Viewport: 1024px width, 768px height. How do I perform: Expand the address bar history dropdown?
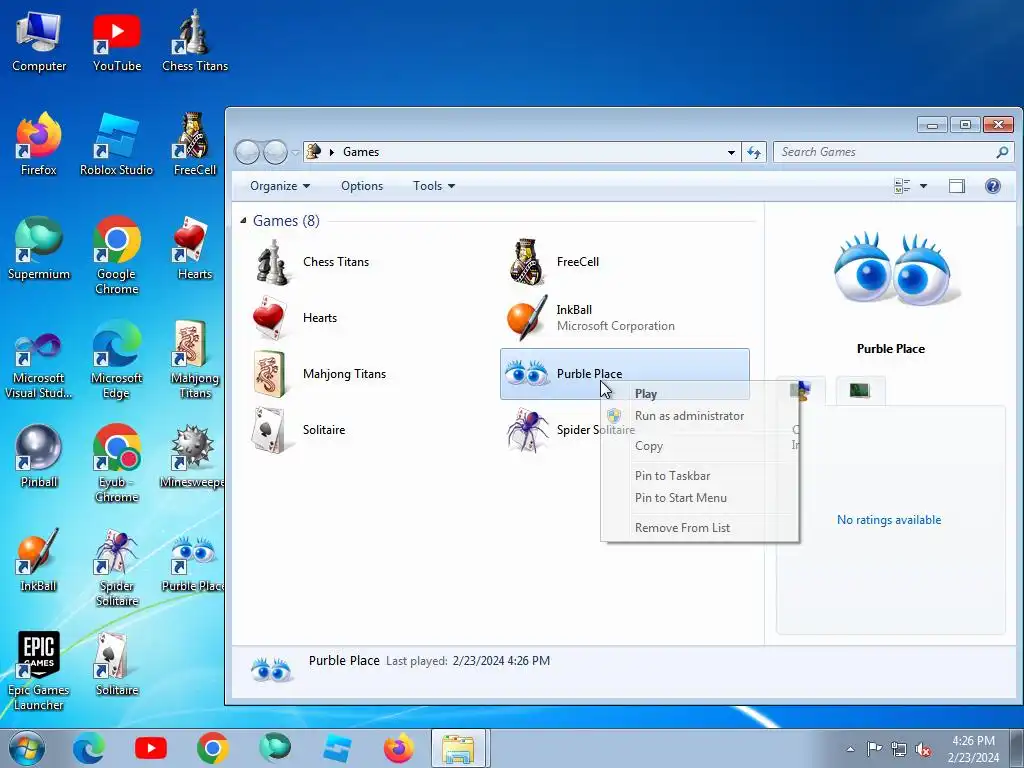[x=731, y=152]
